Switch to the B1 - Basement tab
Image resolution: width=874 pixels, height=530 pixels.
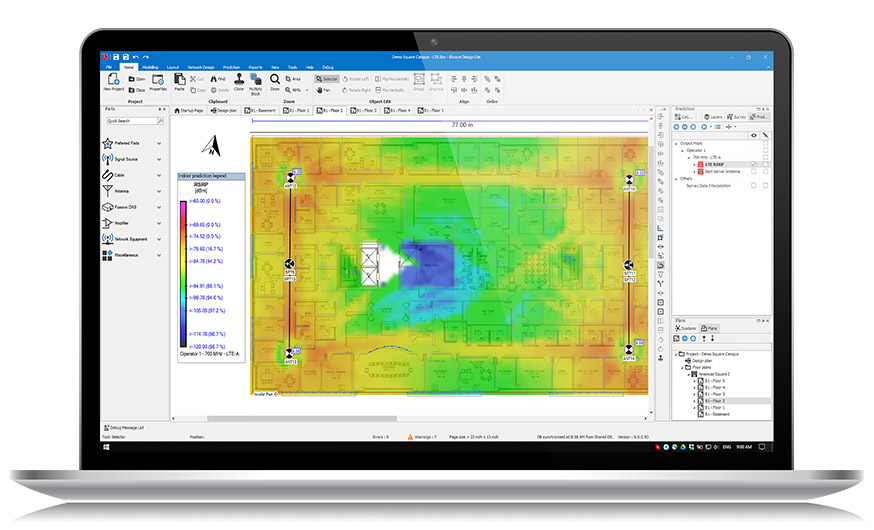(x=260, y=110)
